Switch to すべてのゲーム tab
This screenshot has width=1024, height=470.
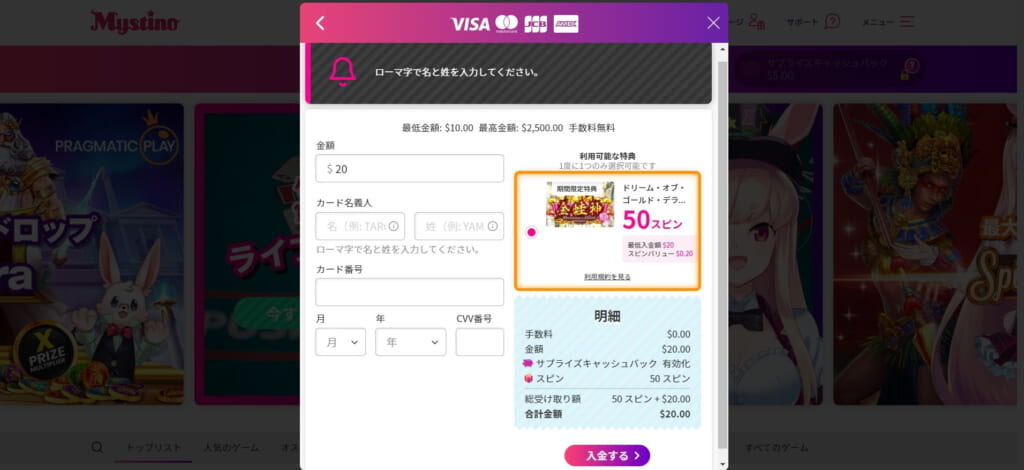776,448
